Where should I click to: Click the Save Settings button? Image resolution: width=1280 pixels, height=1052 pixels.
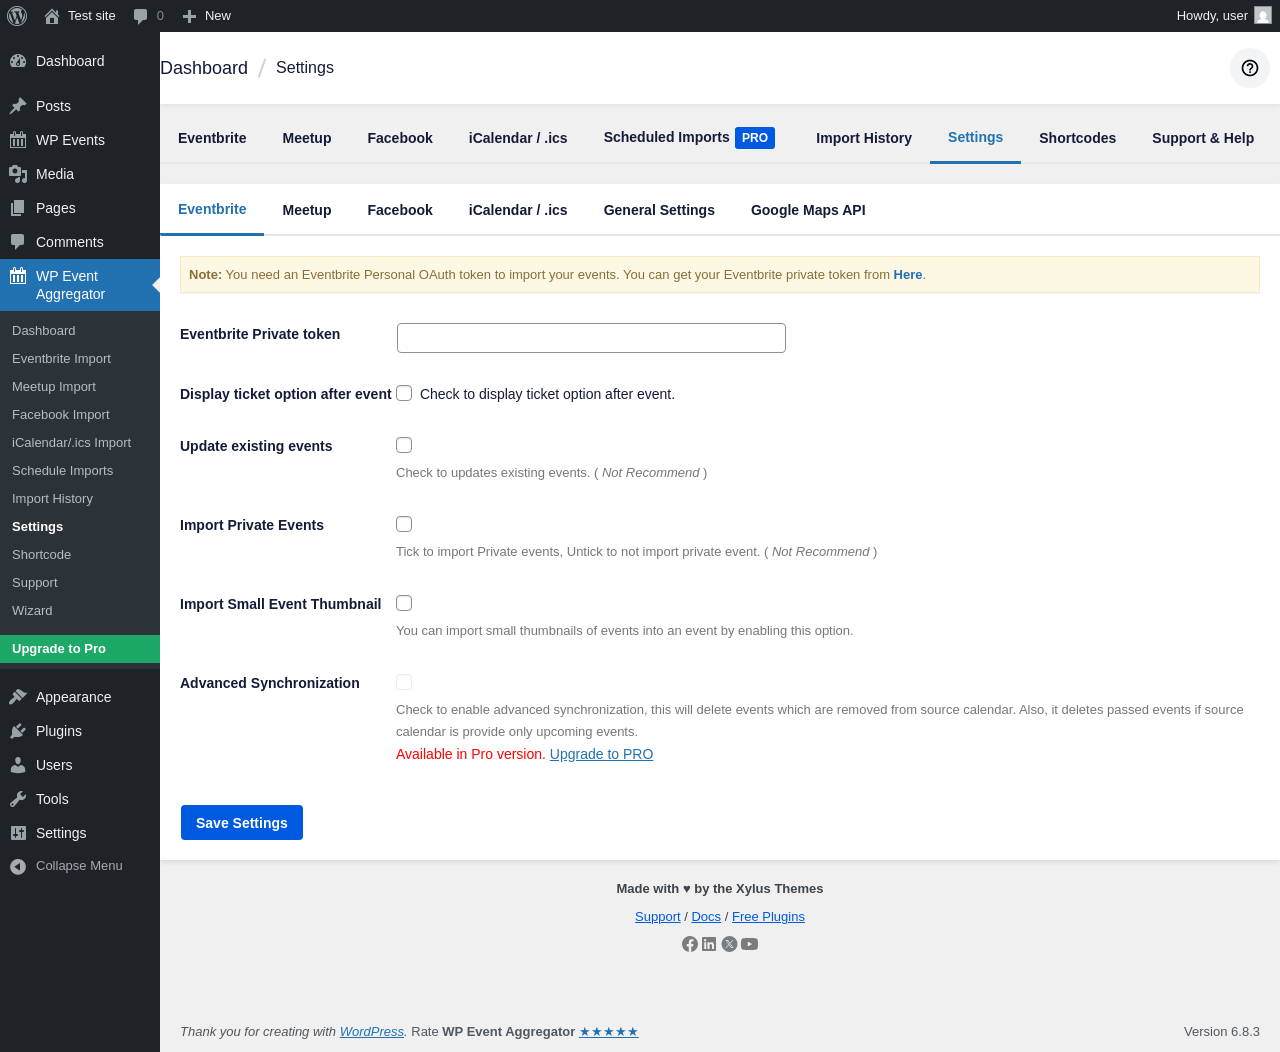tap(242, 823)
